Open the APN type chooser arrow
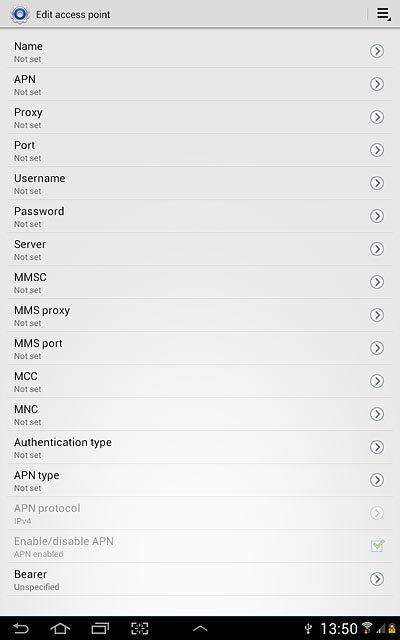This screenshot has width=400, height=640. (377, 480)
